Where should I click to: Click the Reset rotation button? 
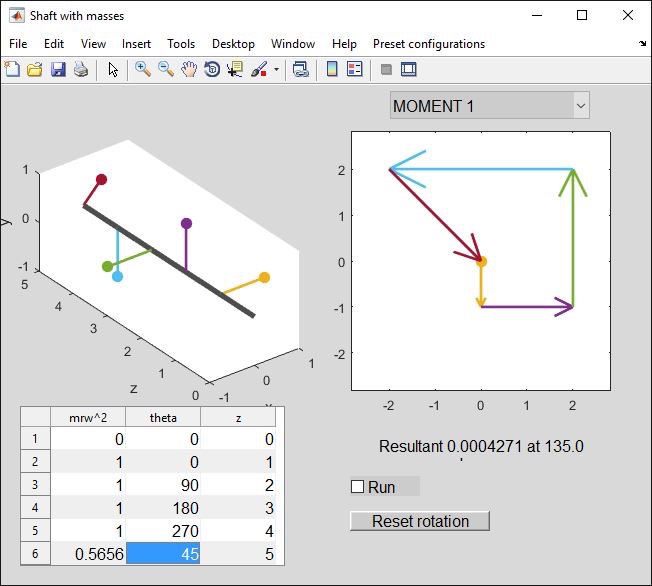point(420,521)
